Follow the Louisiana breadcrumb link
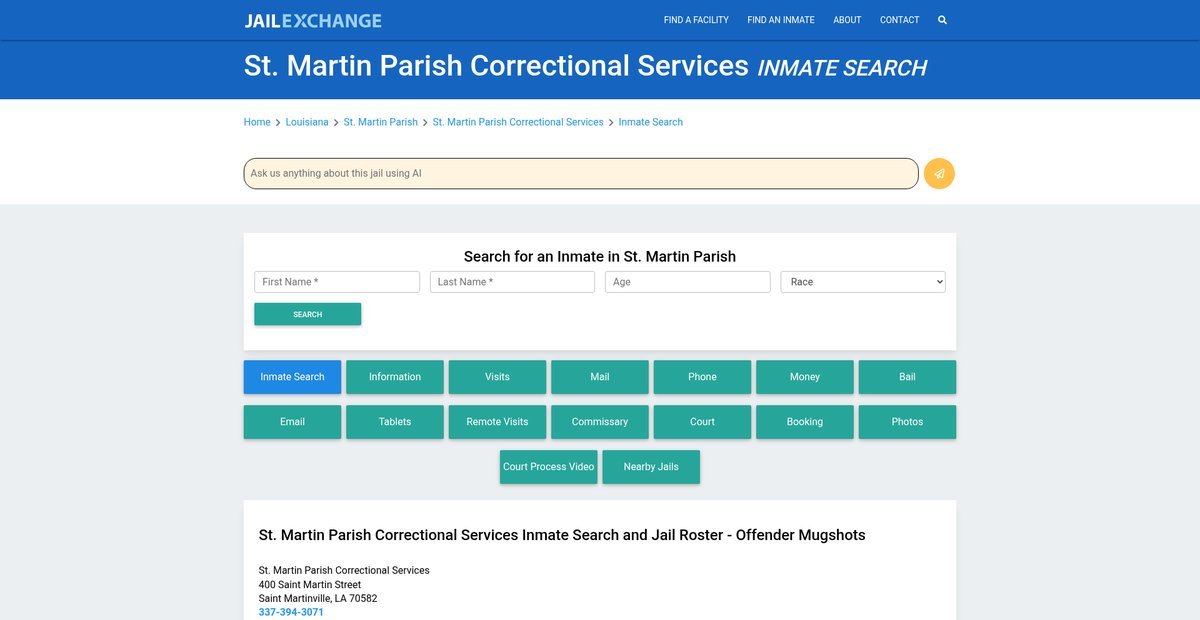This screenshot has width=1200, height=620. tap(307, 122)
